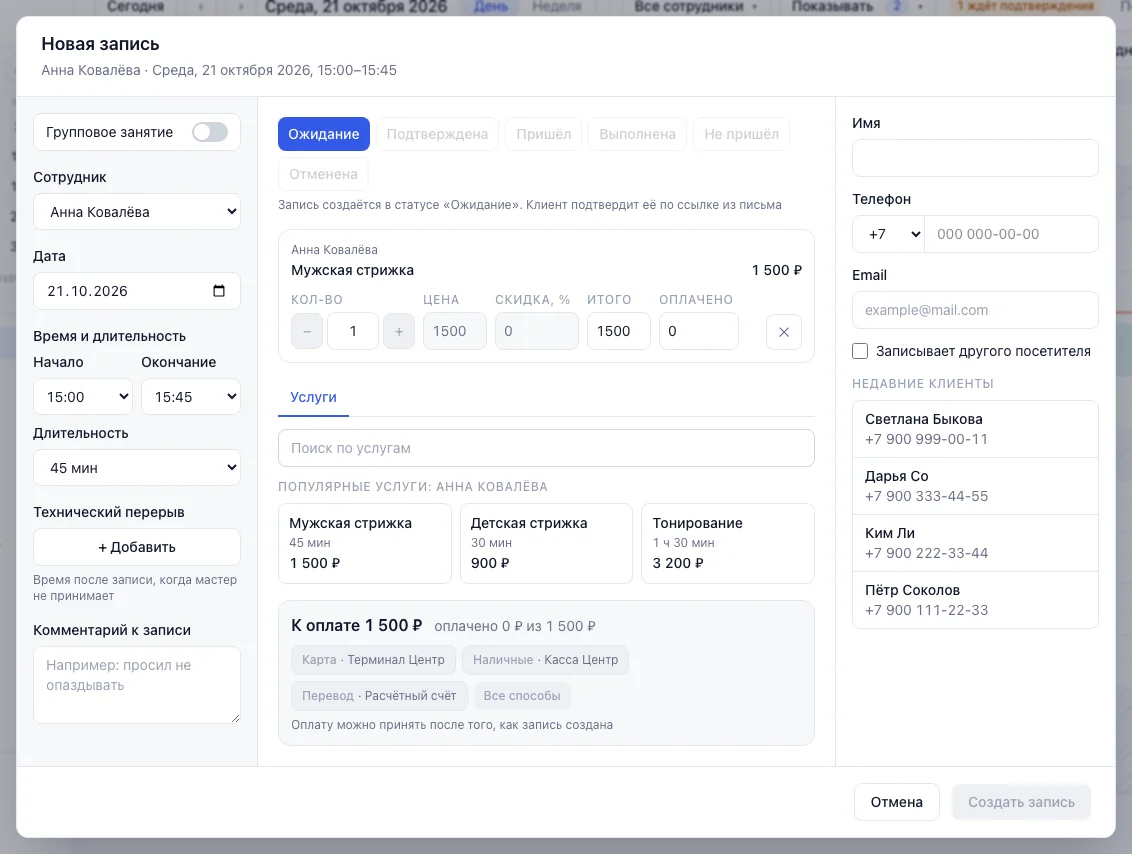Open the Начало time dropdown

coord(83,397)
